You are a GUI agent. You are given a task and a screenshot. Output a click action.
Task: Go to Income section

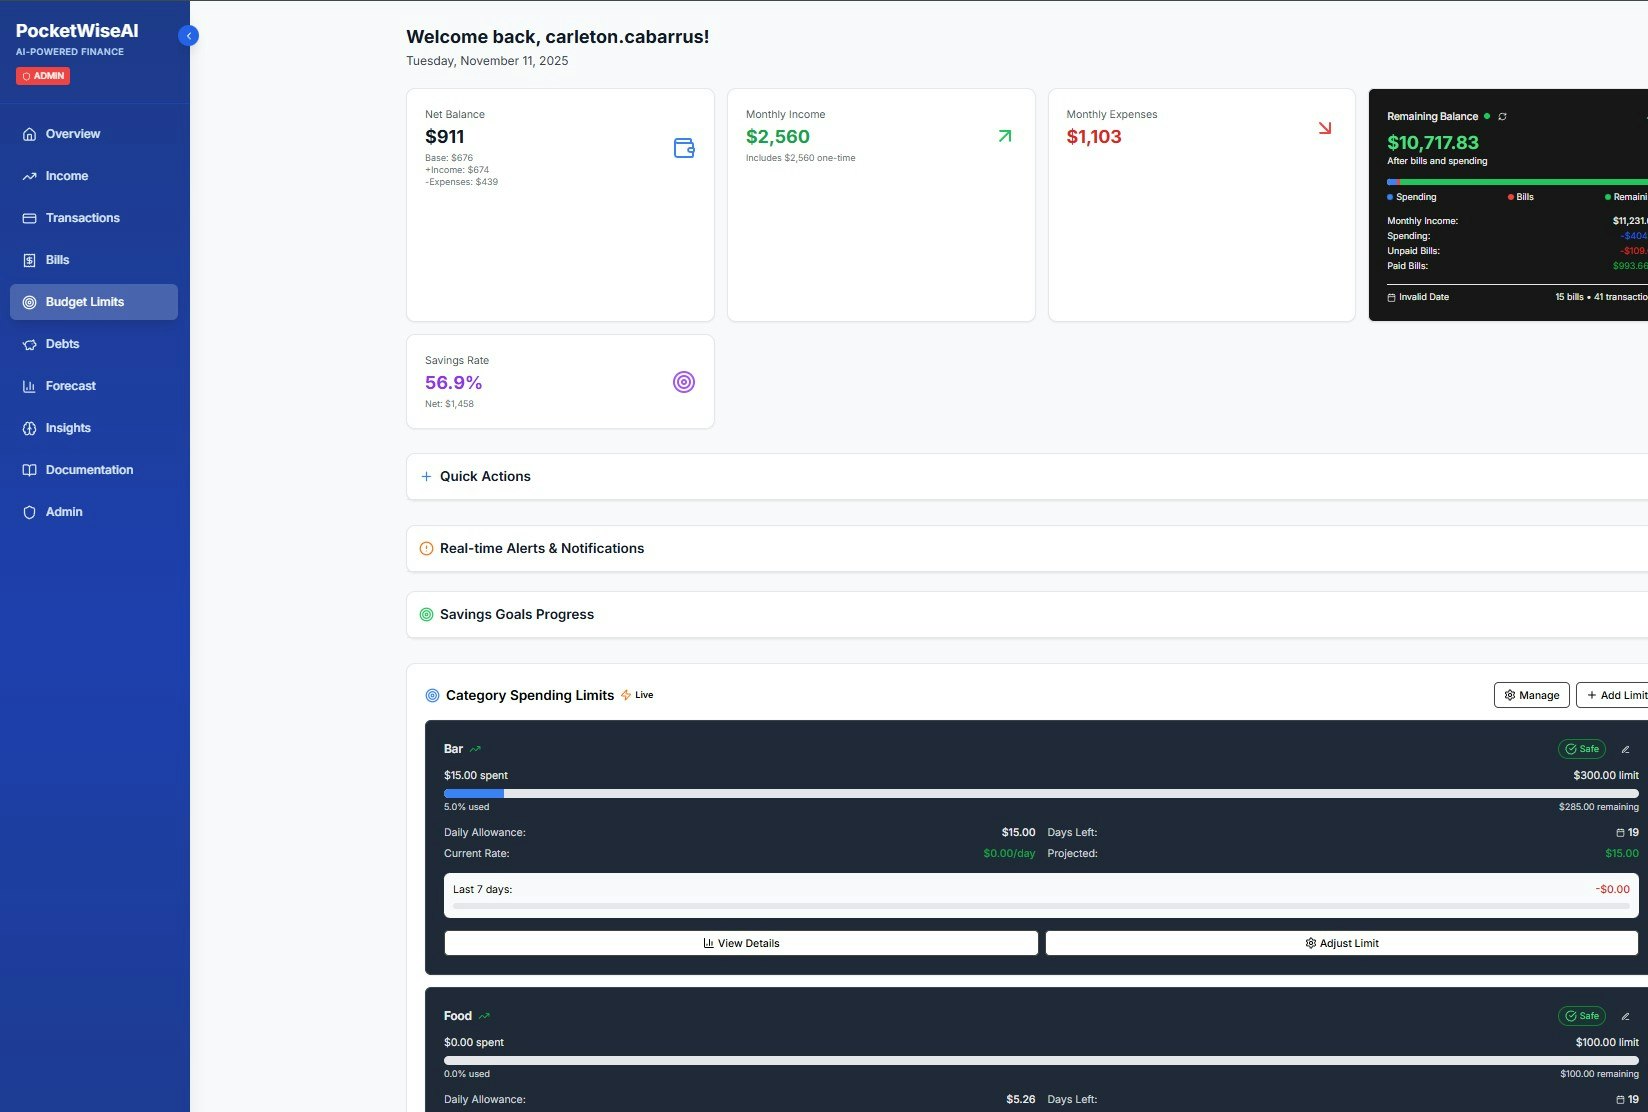coord(94,176)
